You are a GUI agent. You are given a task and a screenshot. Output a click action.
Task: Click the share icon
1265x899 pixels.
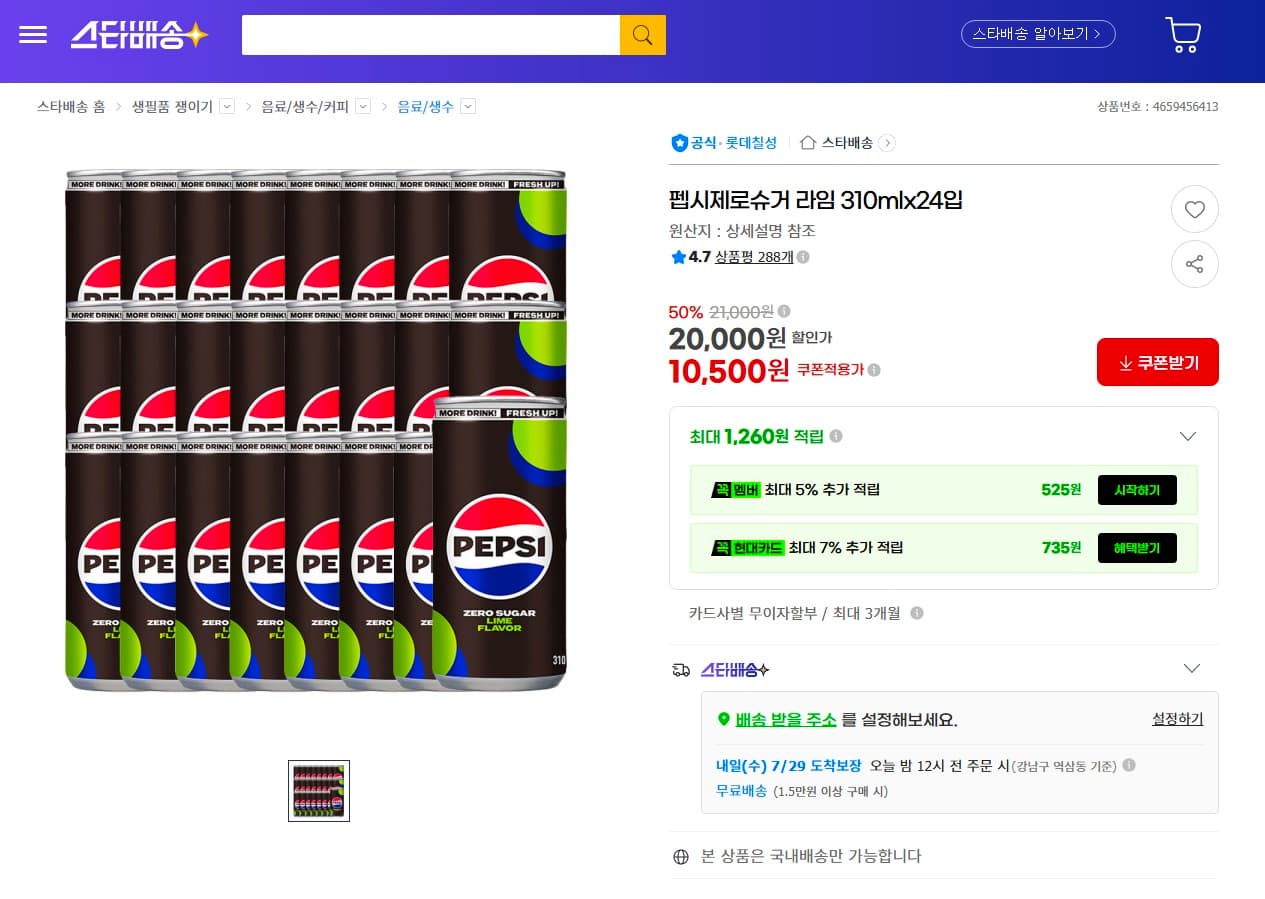pos(1194,264)
